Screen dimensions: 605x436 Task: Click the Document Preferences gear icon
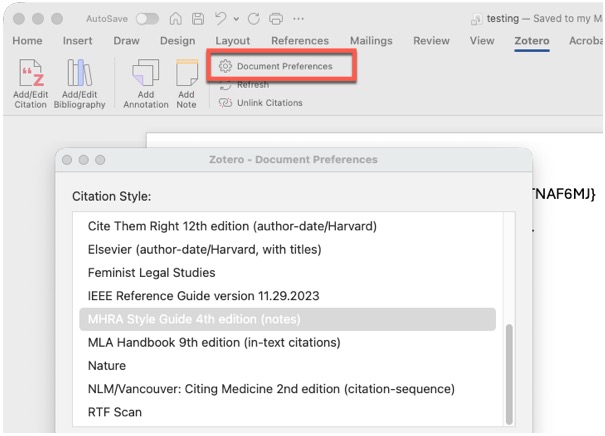[225, 66]
